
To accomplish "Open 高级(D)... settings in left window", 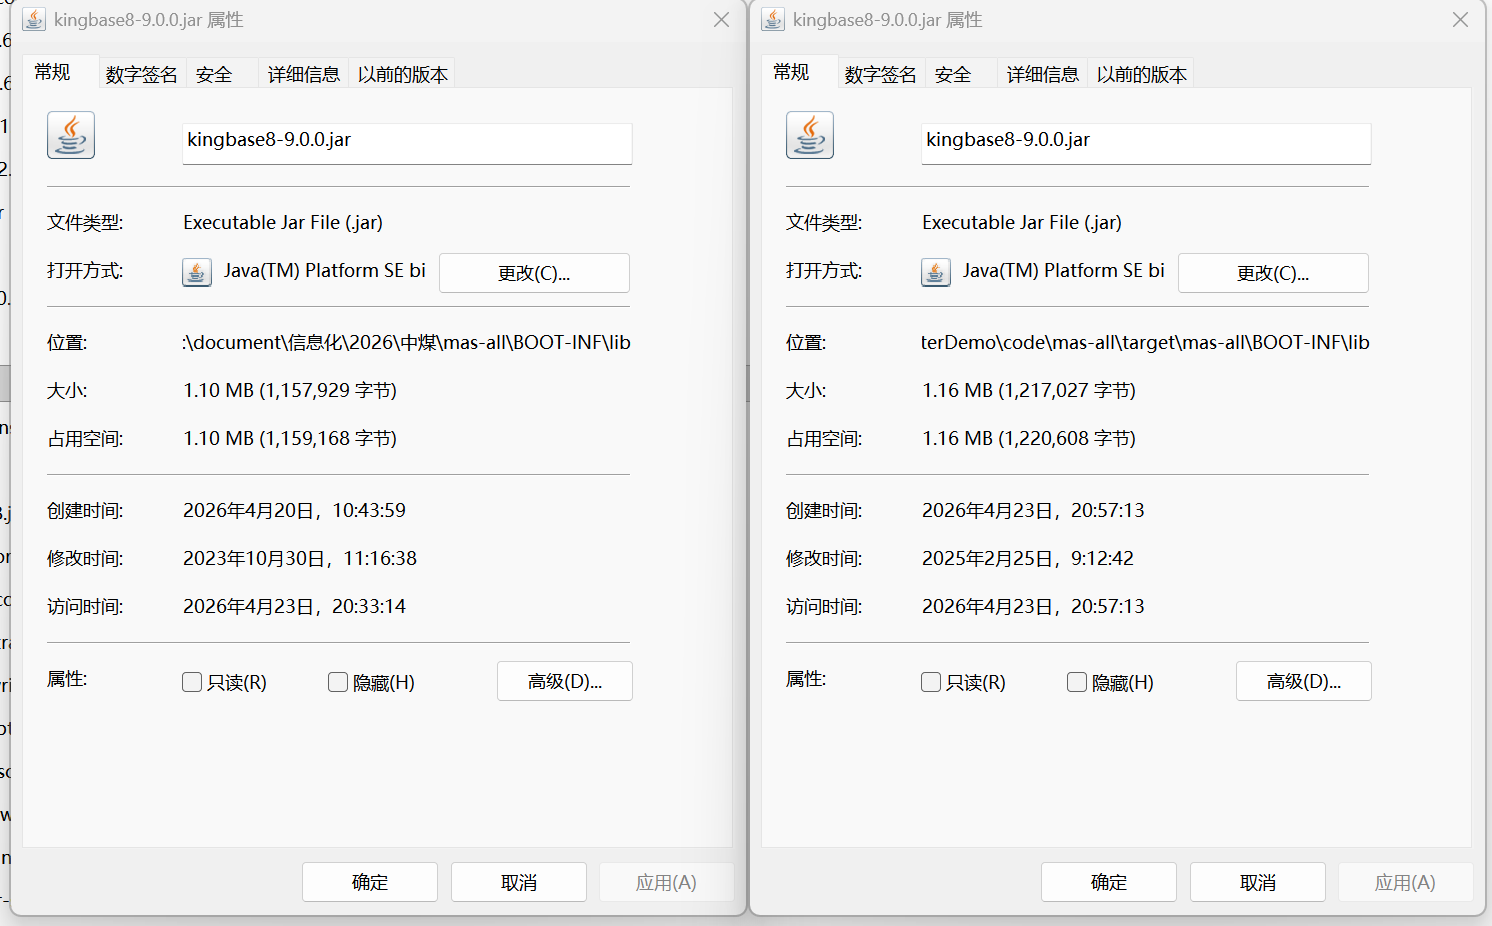I will pos(565,681).
